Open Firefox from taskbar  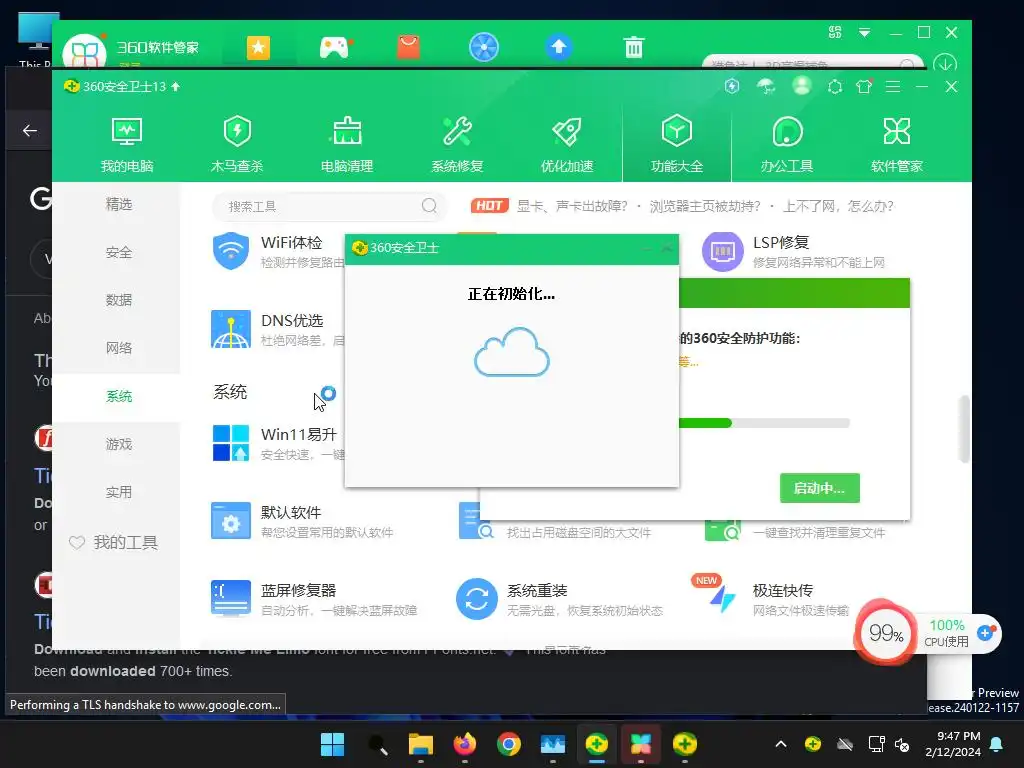pos(464,744)
